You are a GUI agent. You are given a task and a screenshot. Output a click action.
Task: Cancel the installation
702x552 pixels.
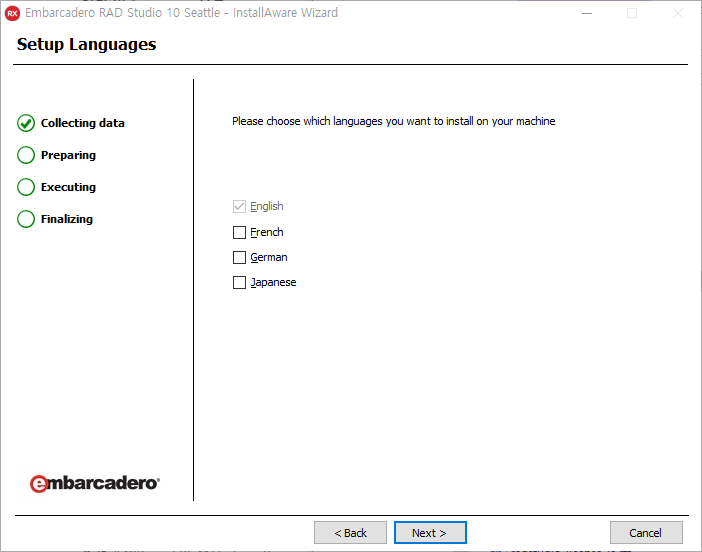(x=646, y=533)
